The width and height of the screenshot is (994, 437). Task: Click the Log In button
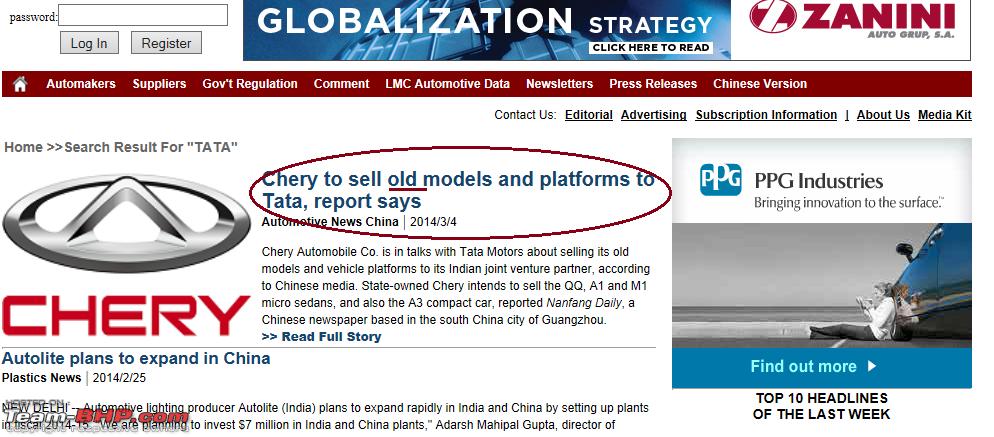pos(89,43)
